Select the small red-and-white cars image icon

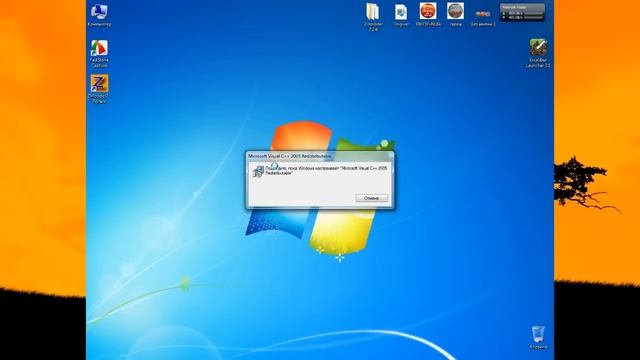click(x=483, y=18)
